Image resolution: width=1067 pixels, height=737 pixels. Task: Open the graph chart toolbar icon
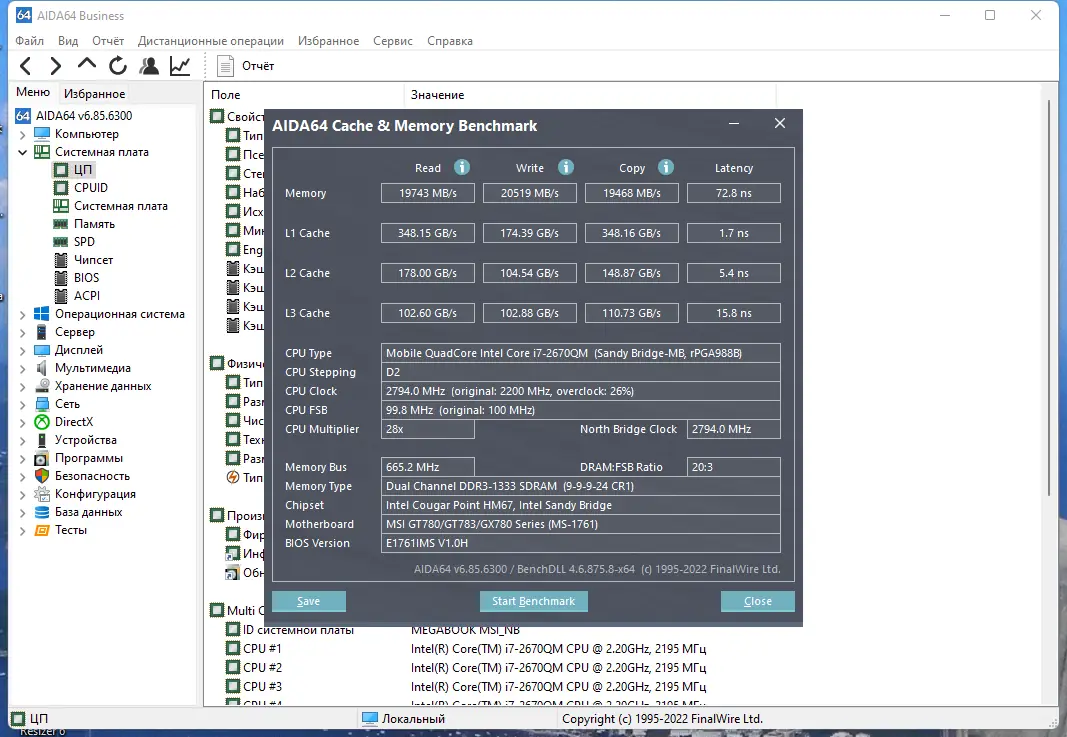(180, 66)
